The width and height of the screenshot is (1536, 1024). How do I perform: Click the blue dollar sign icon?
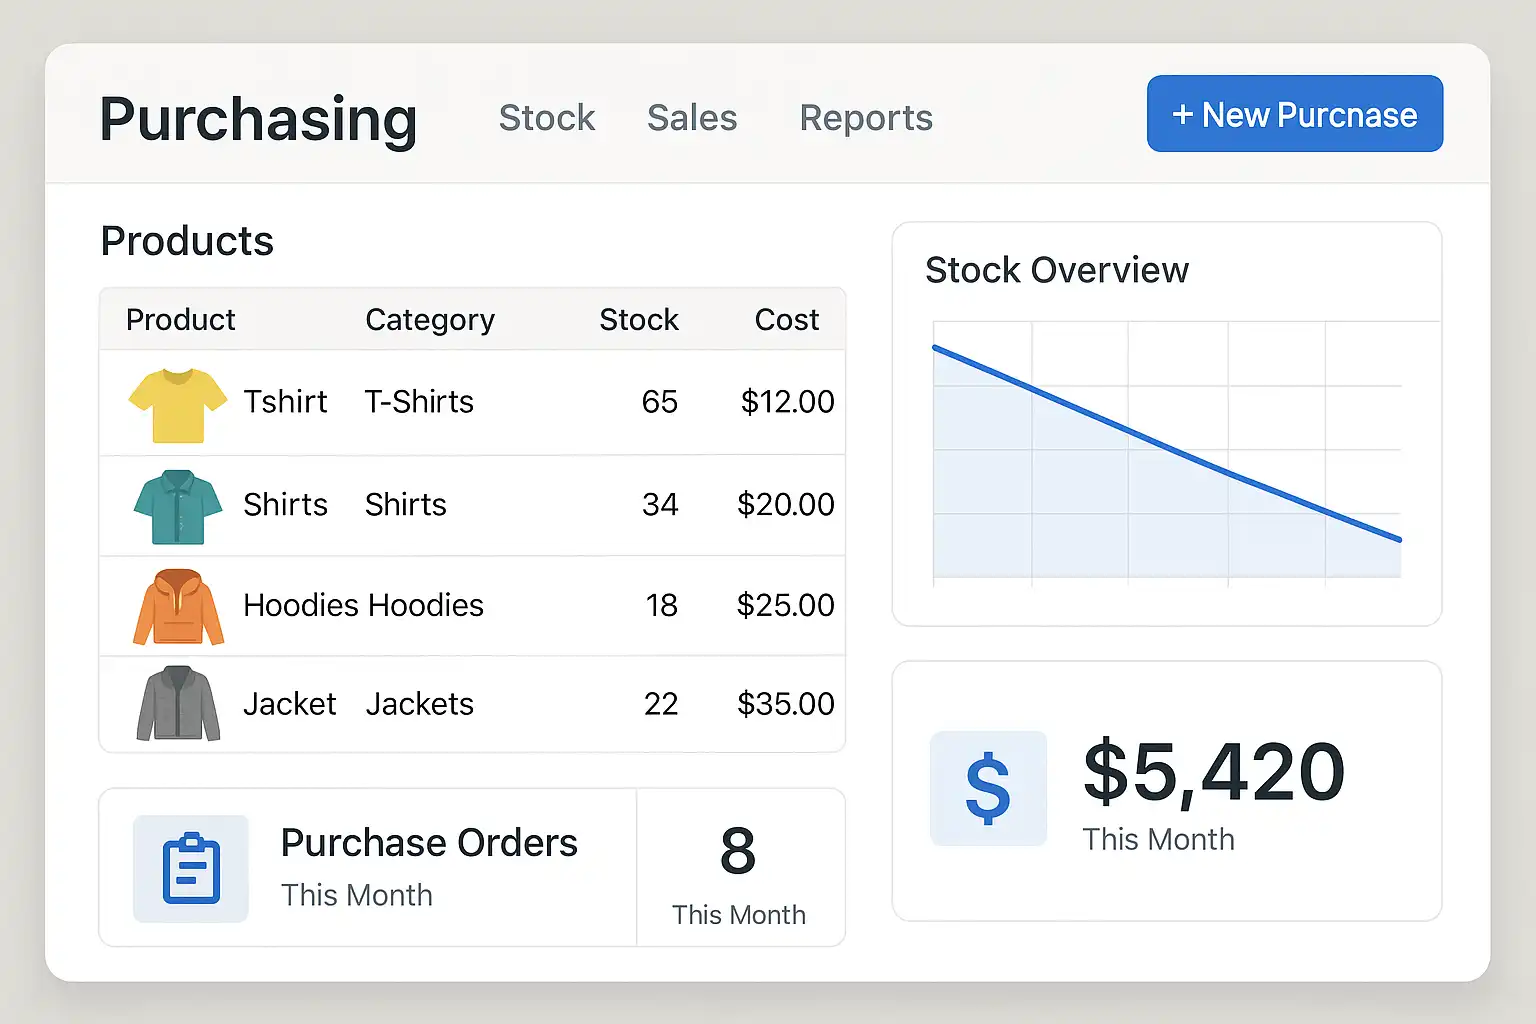pyautogui.click(x=988, y=789)
